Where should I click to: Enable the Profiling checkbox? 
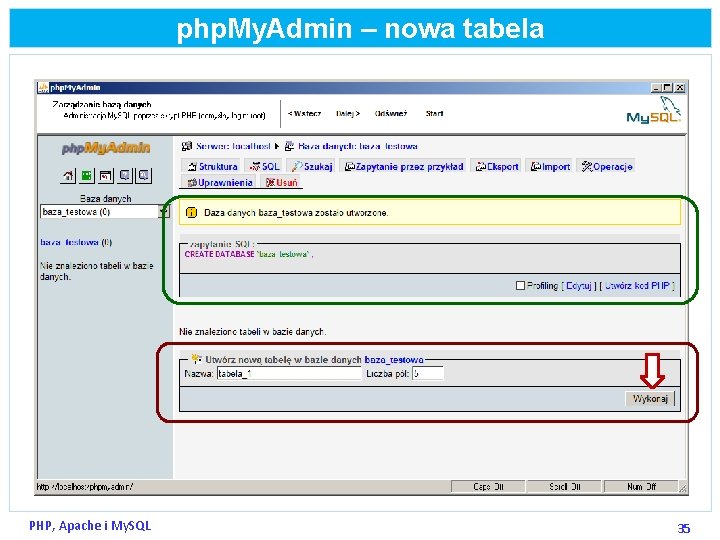click(520, 286)
